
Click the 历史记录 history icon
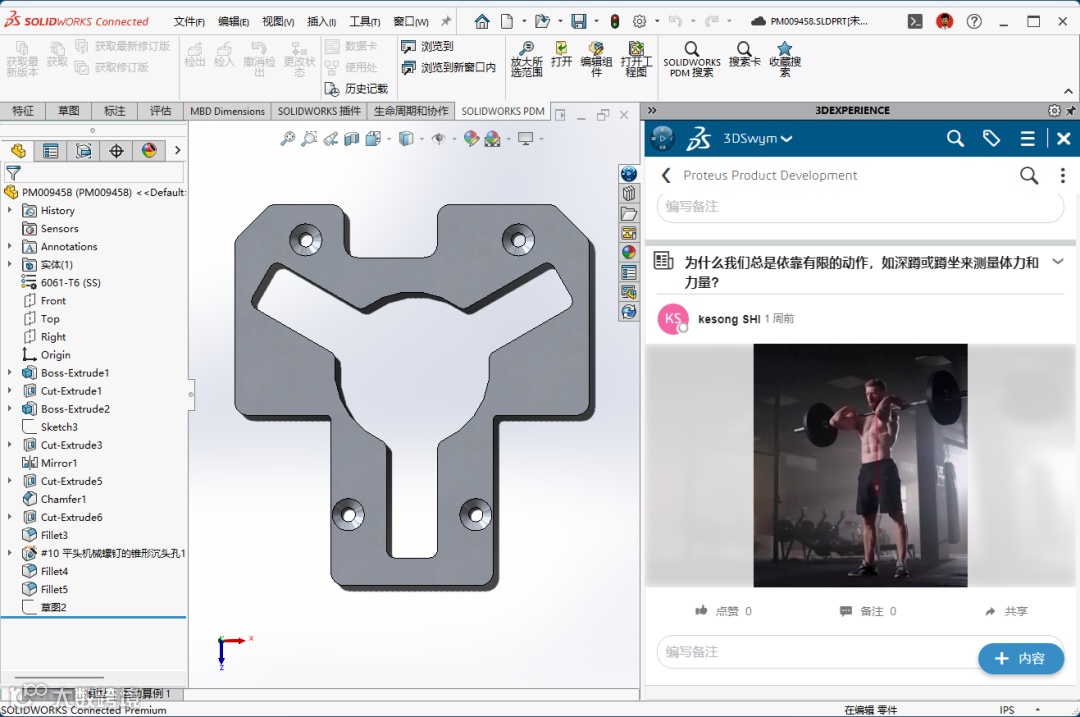point(332,89)
